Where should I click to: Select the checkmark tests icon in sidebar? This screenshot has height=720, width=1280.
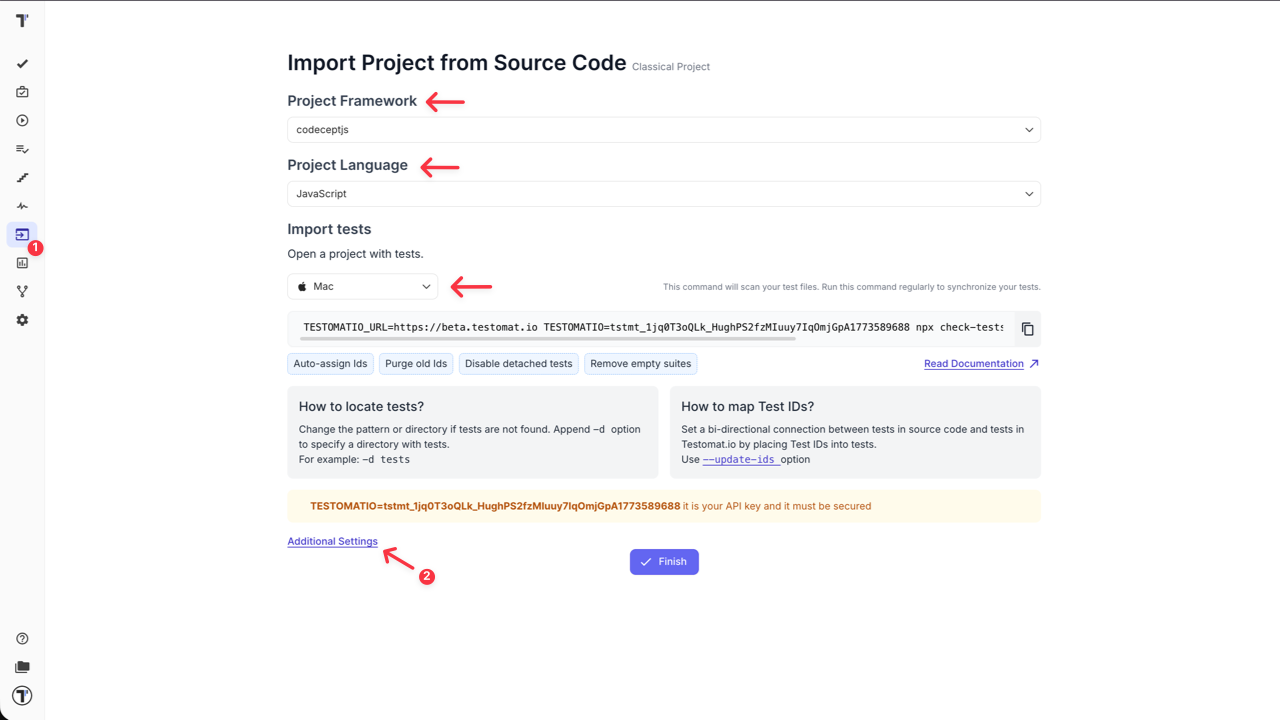click(x=22, y=63)
